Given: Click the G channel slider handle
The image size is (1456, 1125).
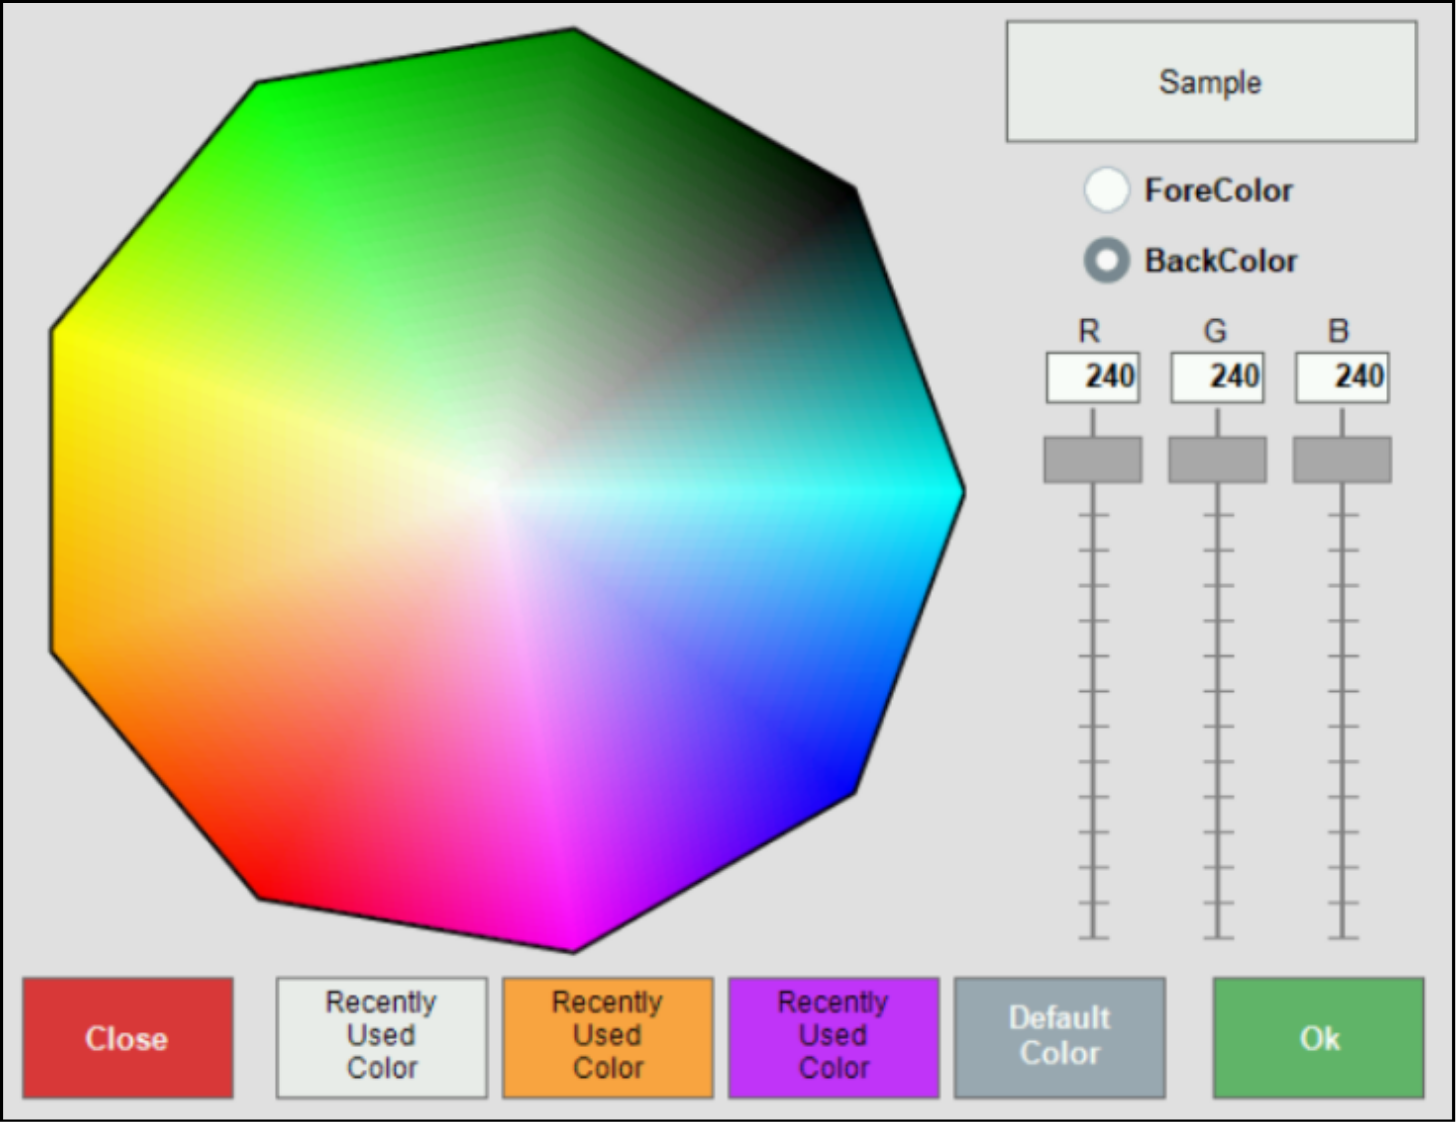Looking at the screenshot, I should (x=1217, y=459).
